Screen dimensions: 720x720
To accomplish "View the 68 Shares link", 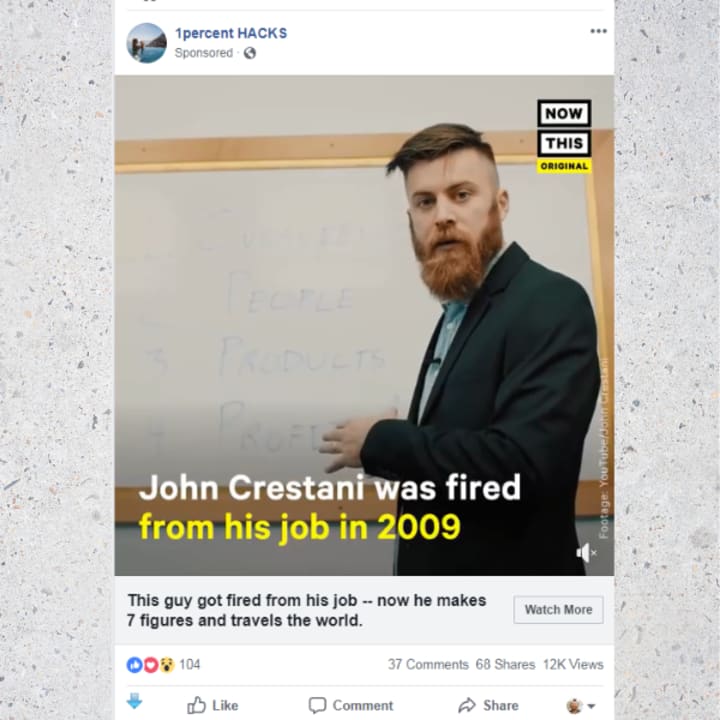I will coord(505,664).
